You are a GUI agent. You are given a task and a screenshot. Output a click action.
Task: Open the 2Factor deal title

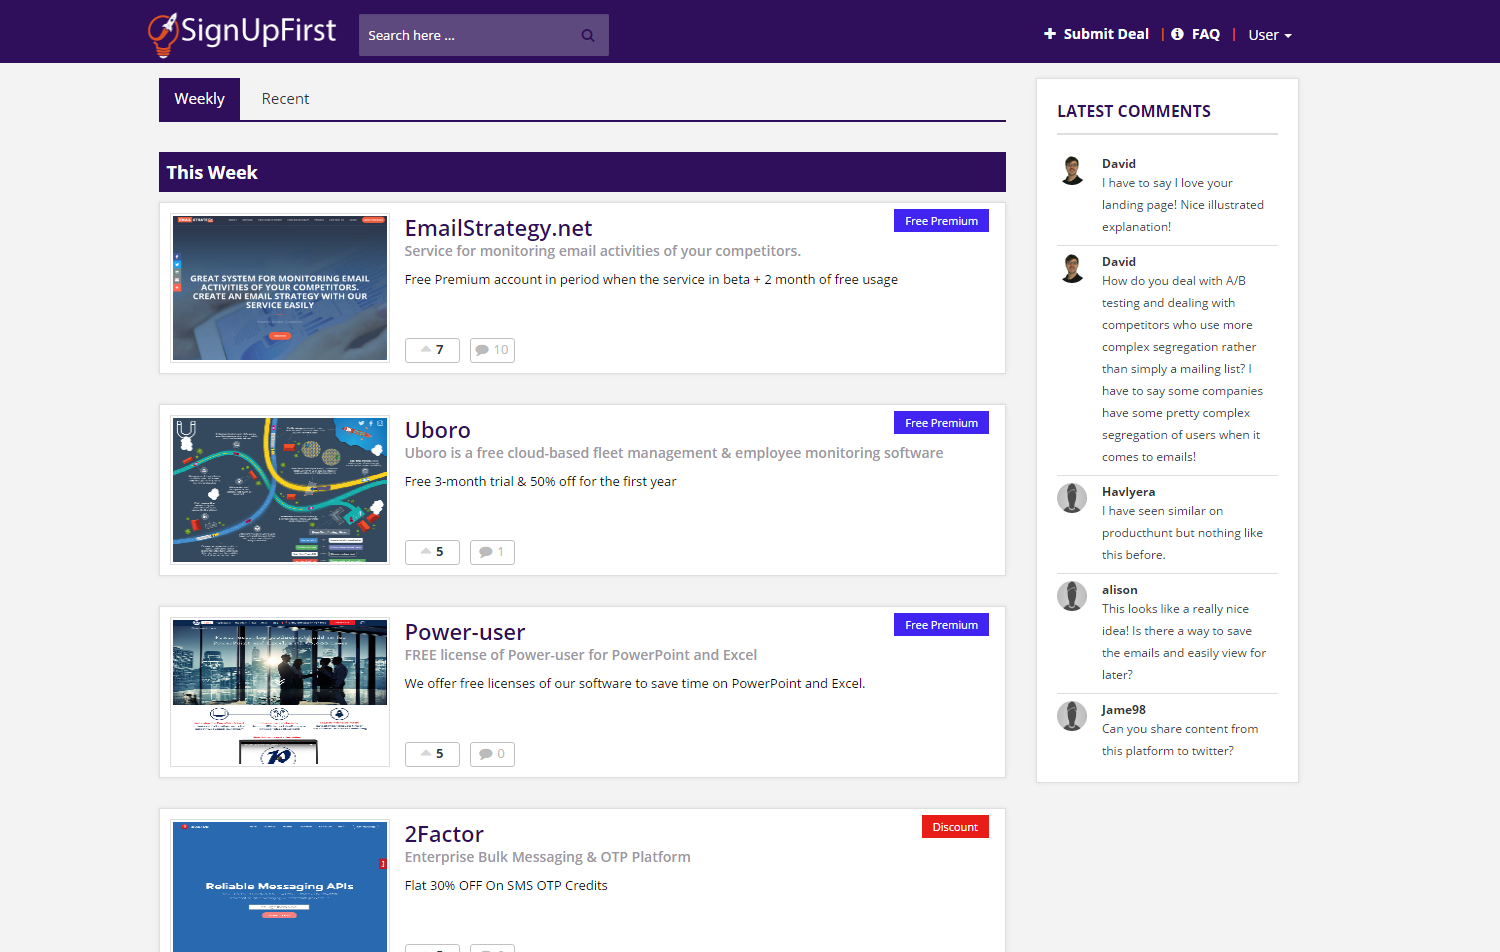coord(444,834)
